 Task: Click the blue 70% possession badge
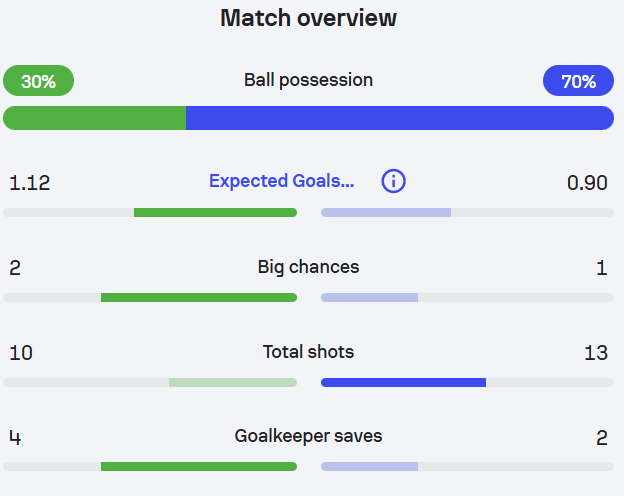578,81
